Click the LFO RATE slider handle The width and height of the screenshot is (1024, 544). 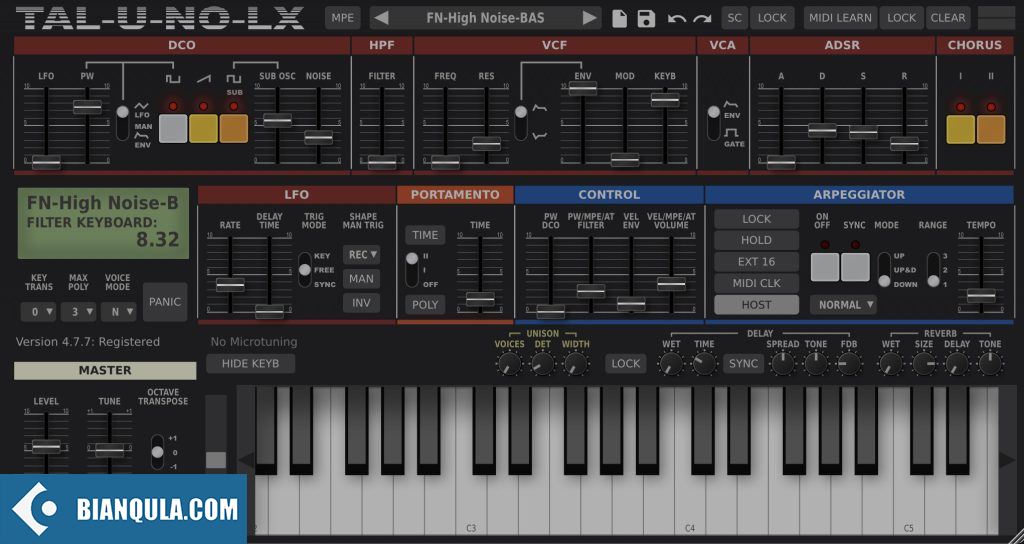pyautogui.click(x=230, y=285)
